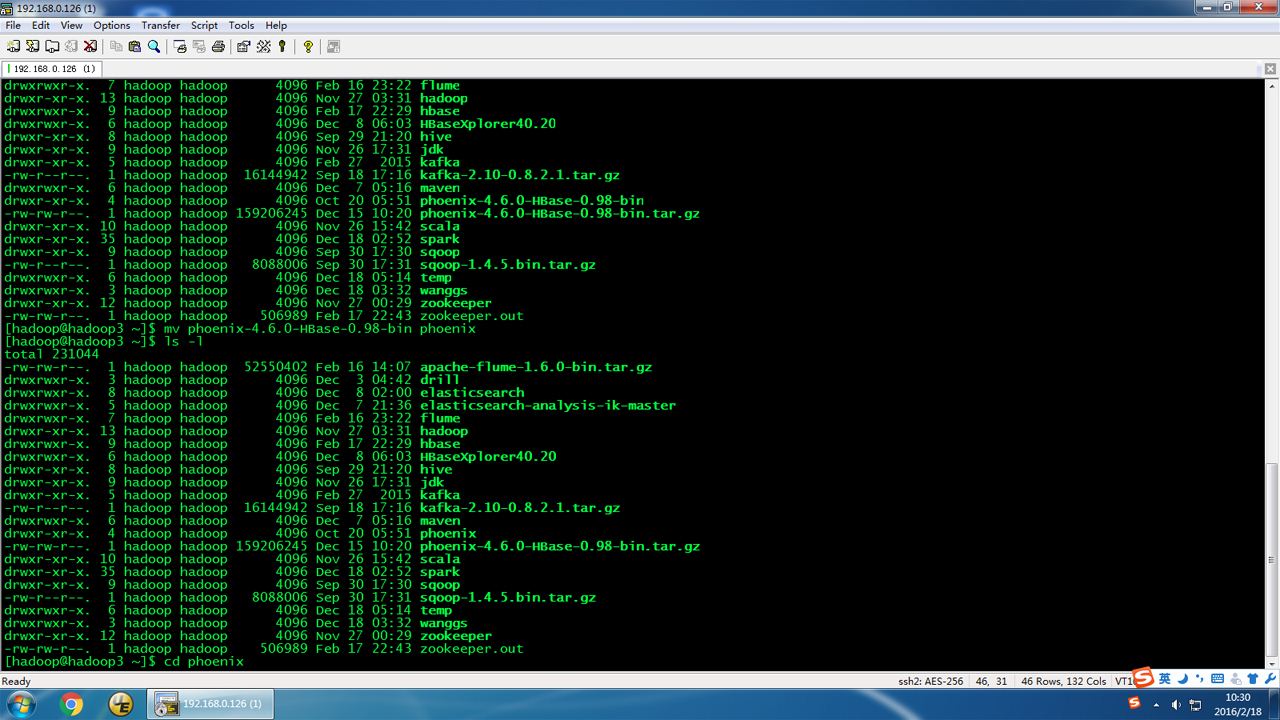Click the Print Selection toolbar icon
Screen dimensions: 1280x720
point(199,46)
